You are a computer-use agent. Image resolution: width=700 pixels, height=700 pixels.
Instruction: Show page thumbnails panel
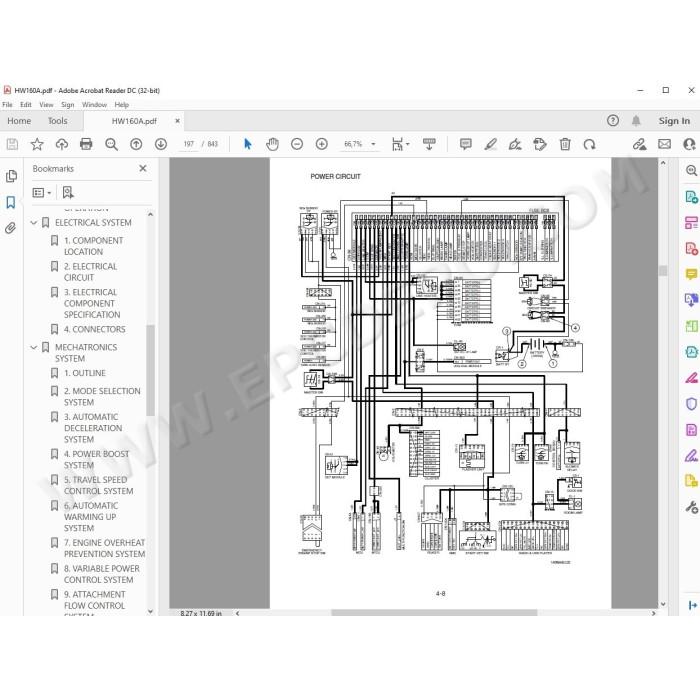point(11,176)
